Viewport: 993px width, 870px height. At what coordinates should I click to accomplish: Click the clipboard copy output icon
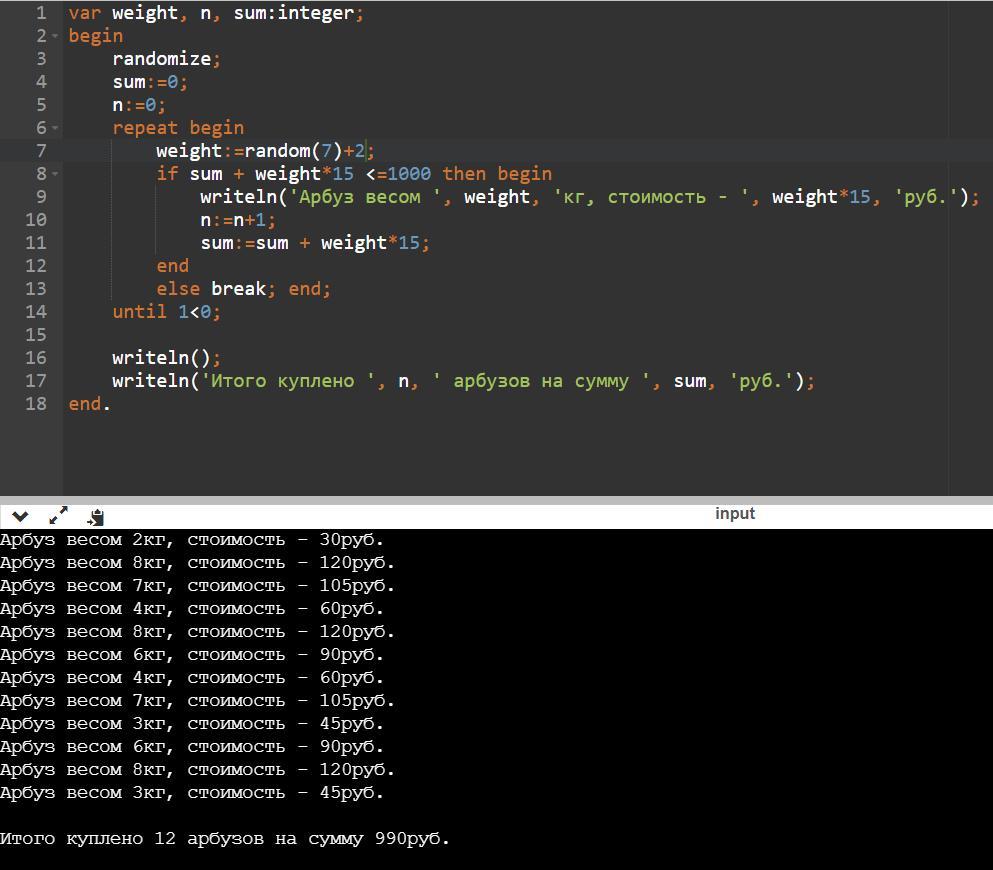[96, 517]
